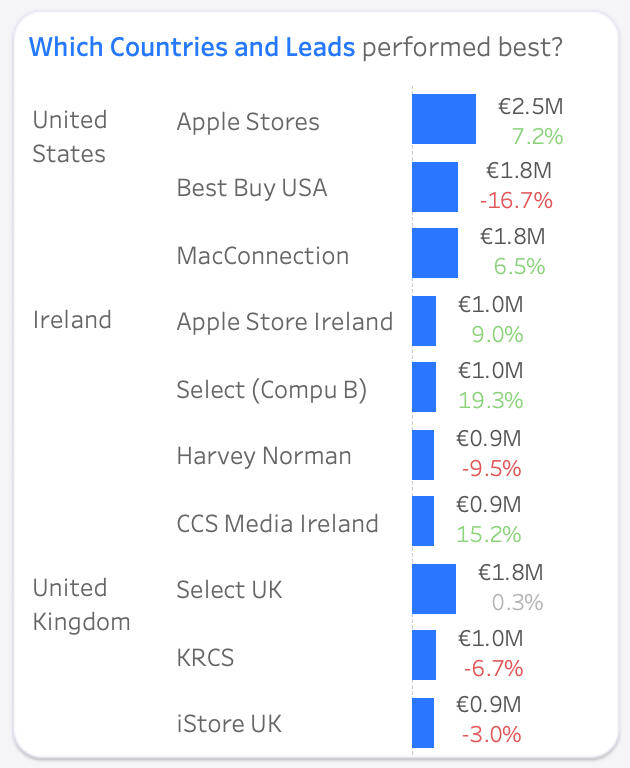Select the Select UK revenue bar
630x768 pixels.
point(434,589)
